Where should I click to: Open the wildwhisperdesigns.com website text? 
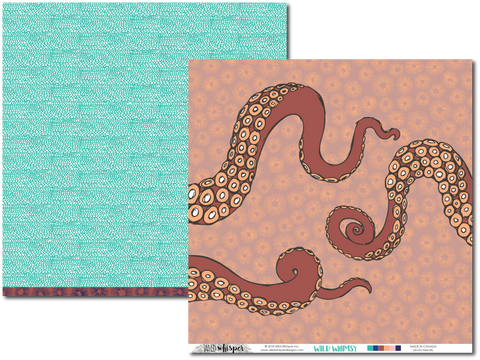282,350
